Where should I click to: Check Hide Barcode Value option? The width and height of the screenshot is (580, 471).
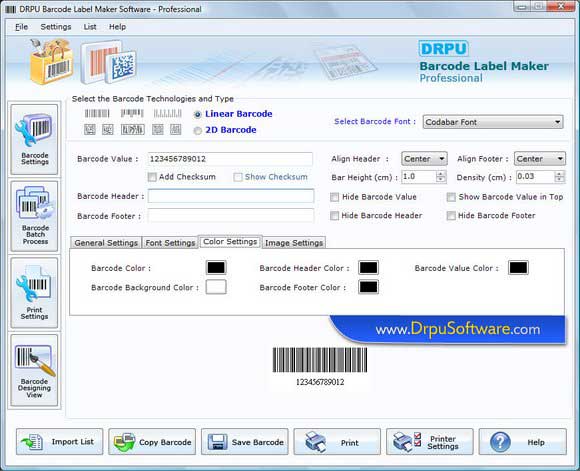click(x=334, y=197)
